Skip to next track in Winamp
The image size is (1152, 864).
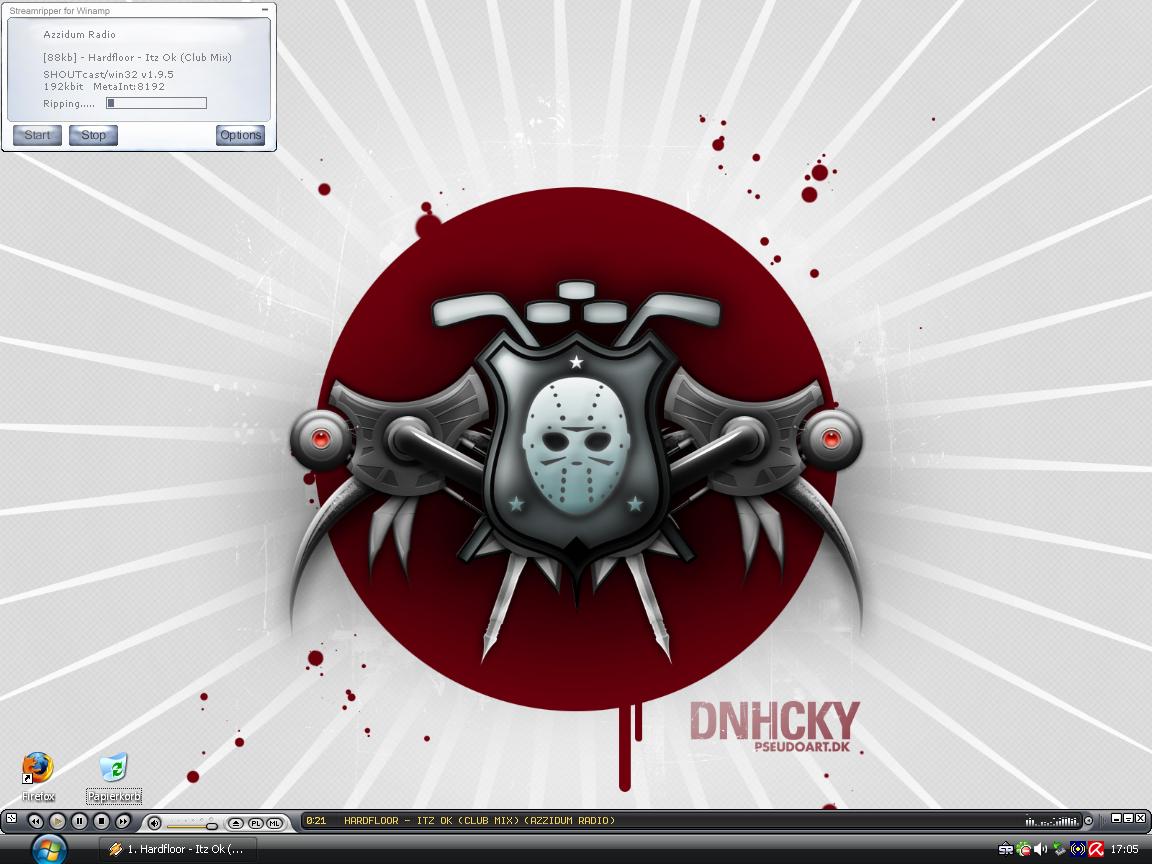point(123,821)
